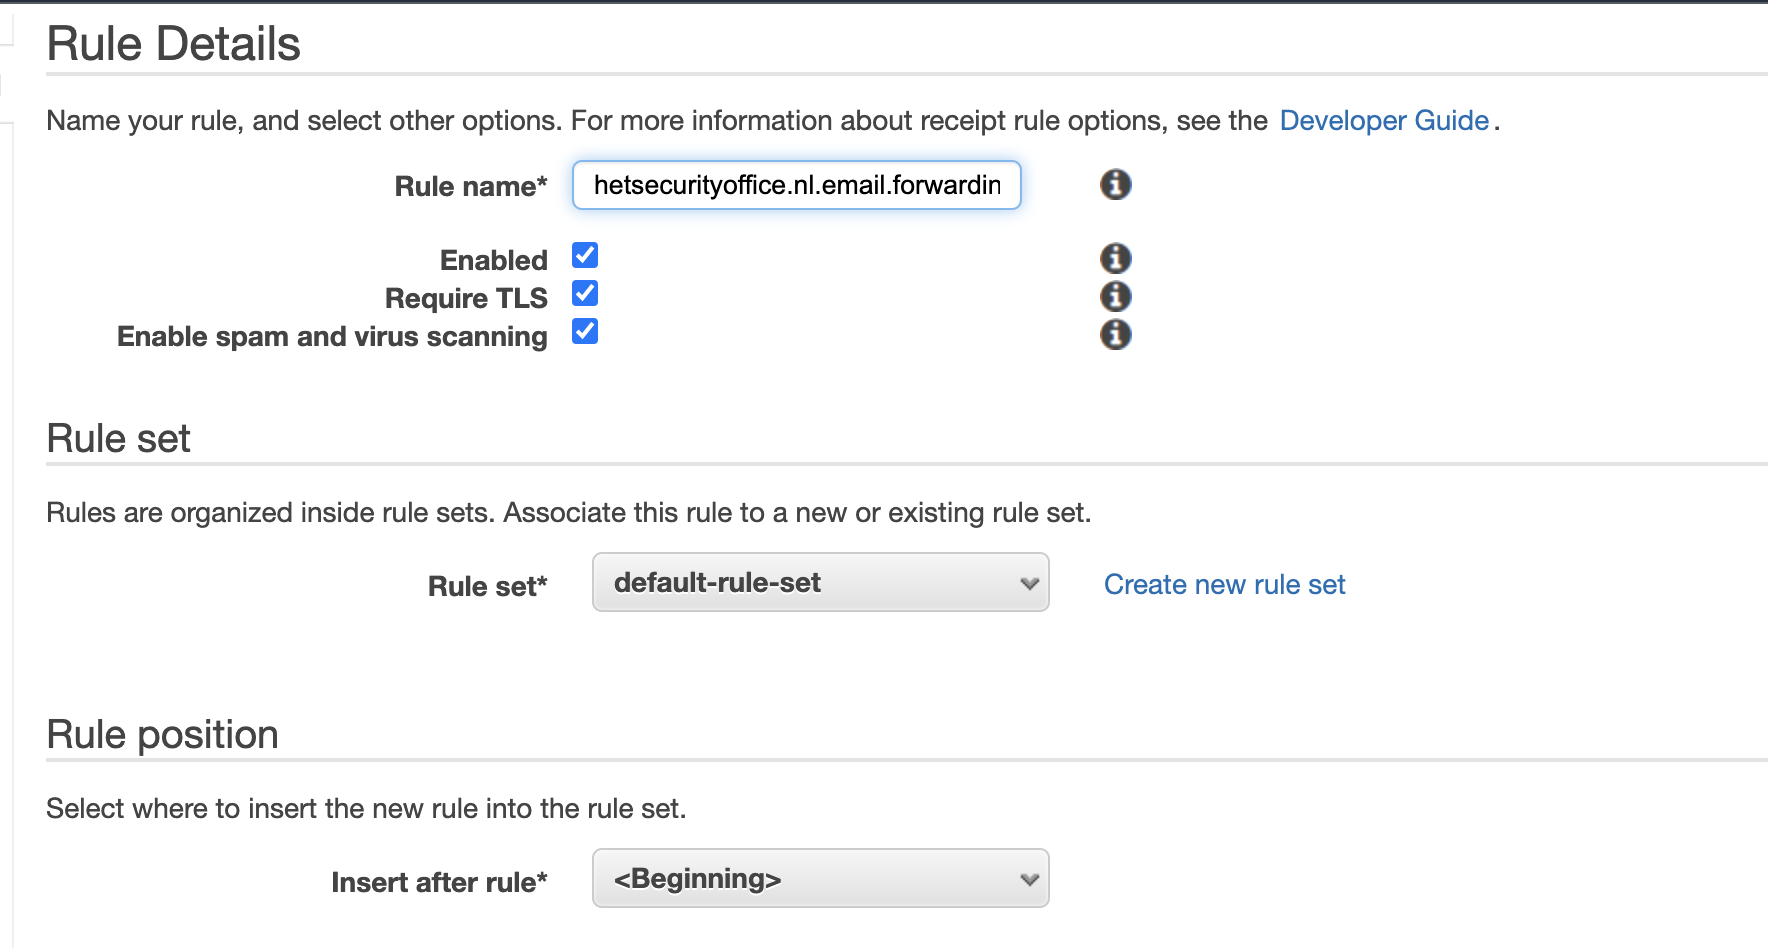
Task: Click the info icon on the Enabled row
Action: click(x=1115, y=258)
